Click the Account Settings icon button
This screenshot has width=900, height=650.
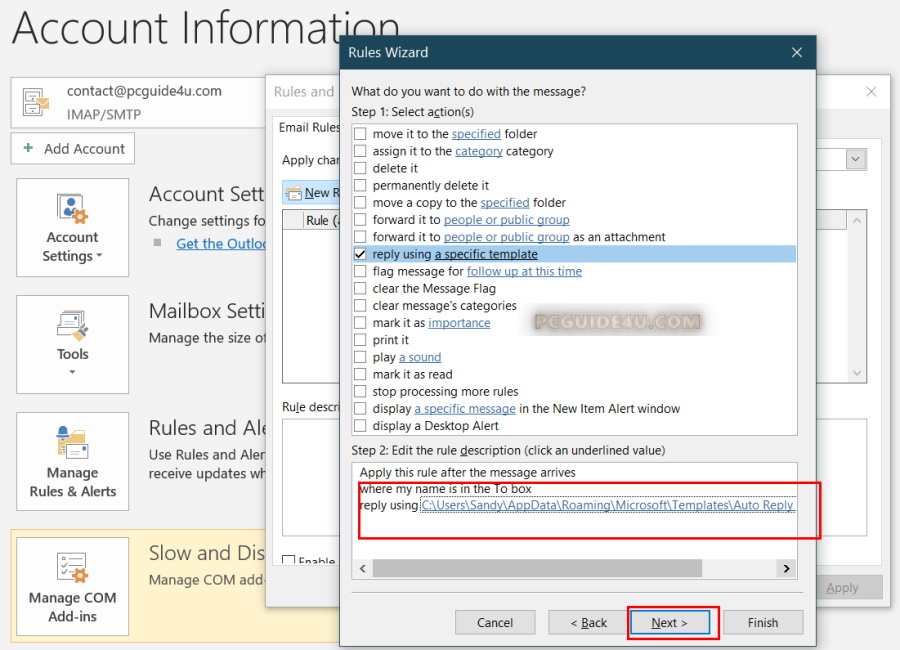tap(72, 212)
